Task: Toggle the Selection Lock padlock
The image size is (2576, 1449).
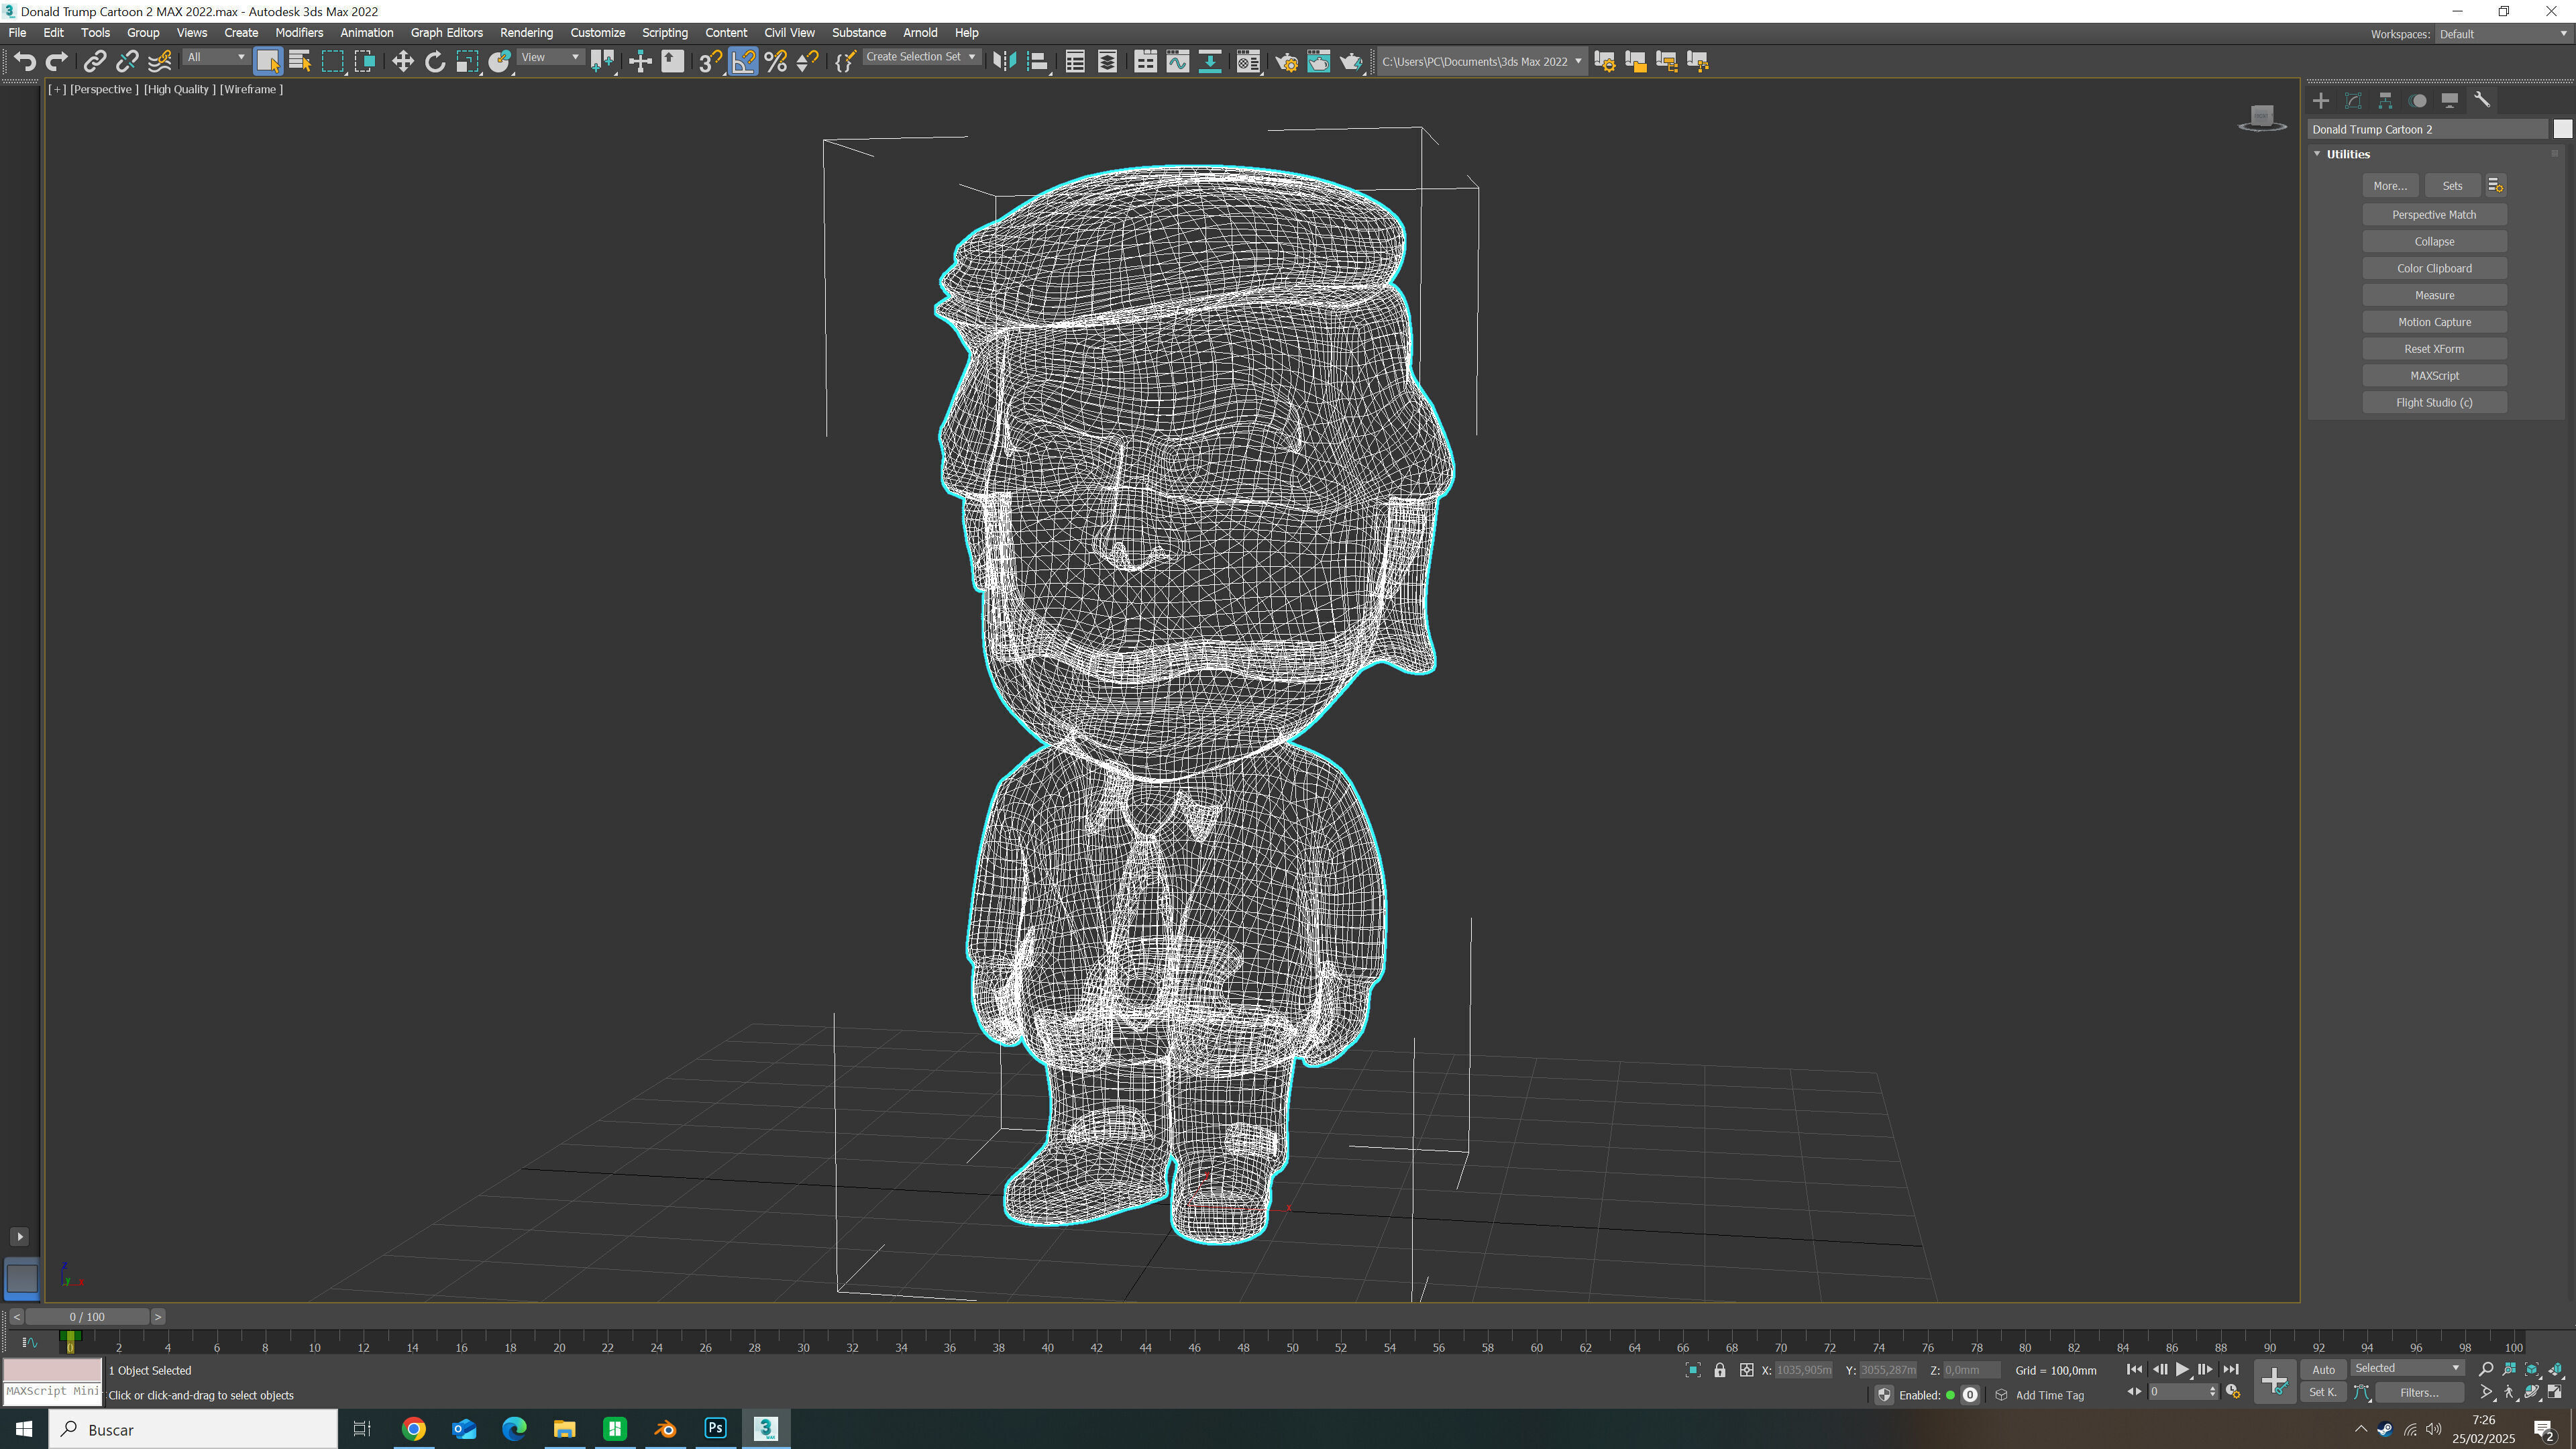Action: [1720, 1370]
